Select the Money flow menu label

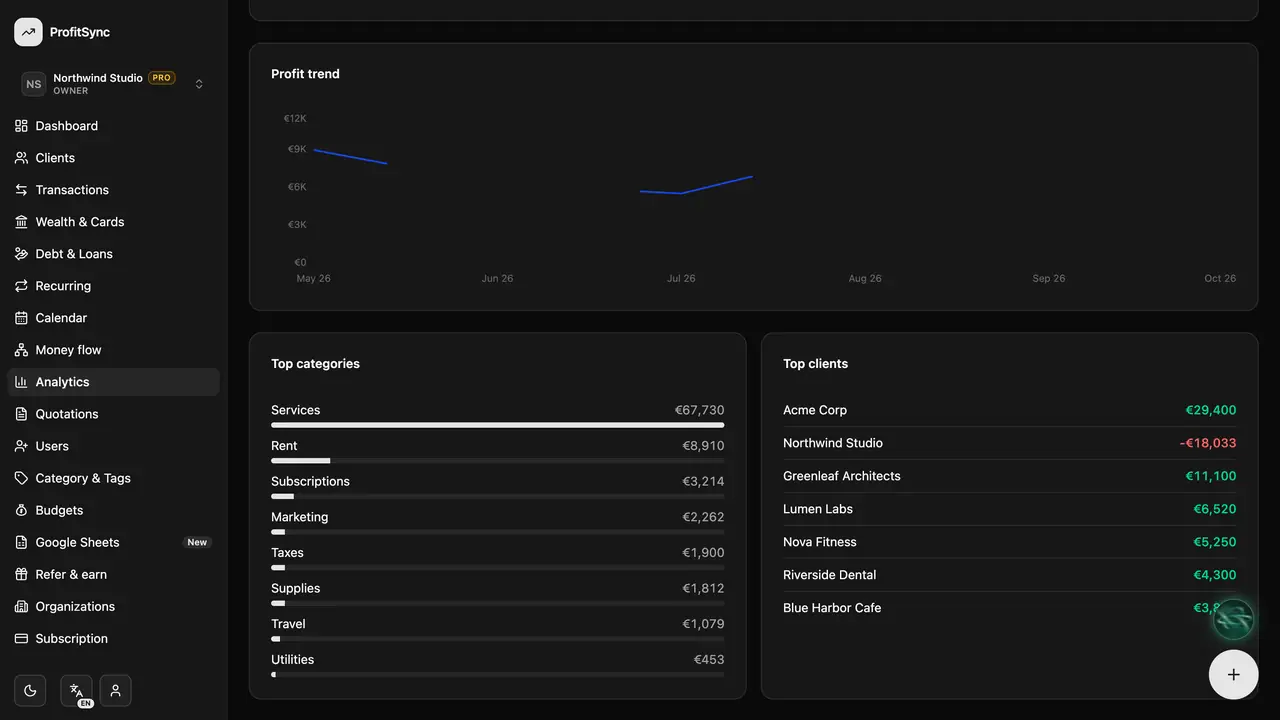coord(68,350)
